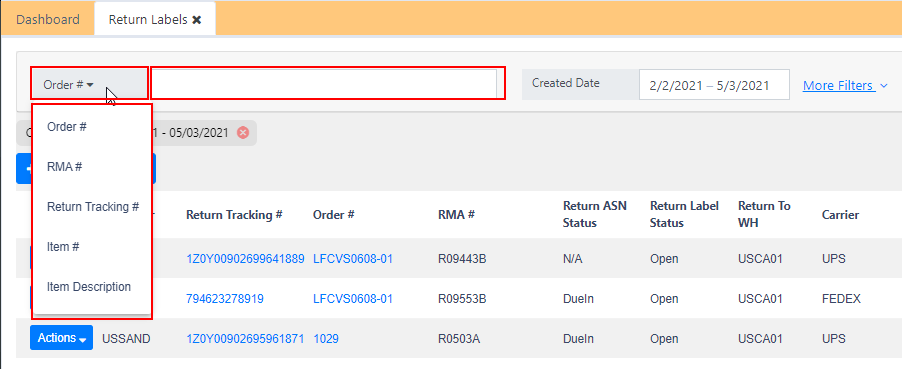902x369 pixels.
Task: Open order LFCVS0608-01 in R09553B row
Action: [x=353, y=299]
